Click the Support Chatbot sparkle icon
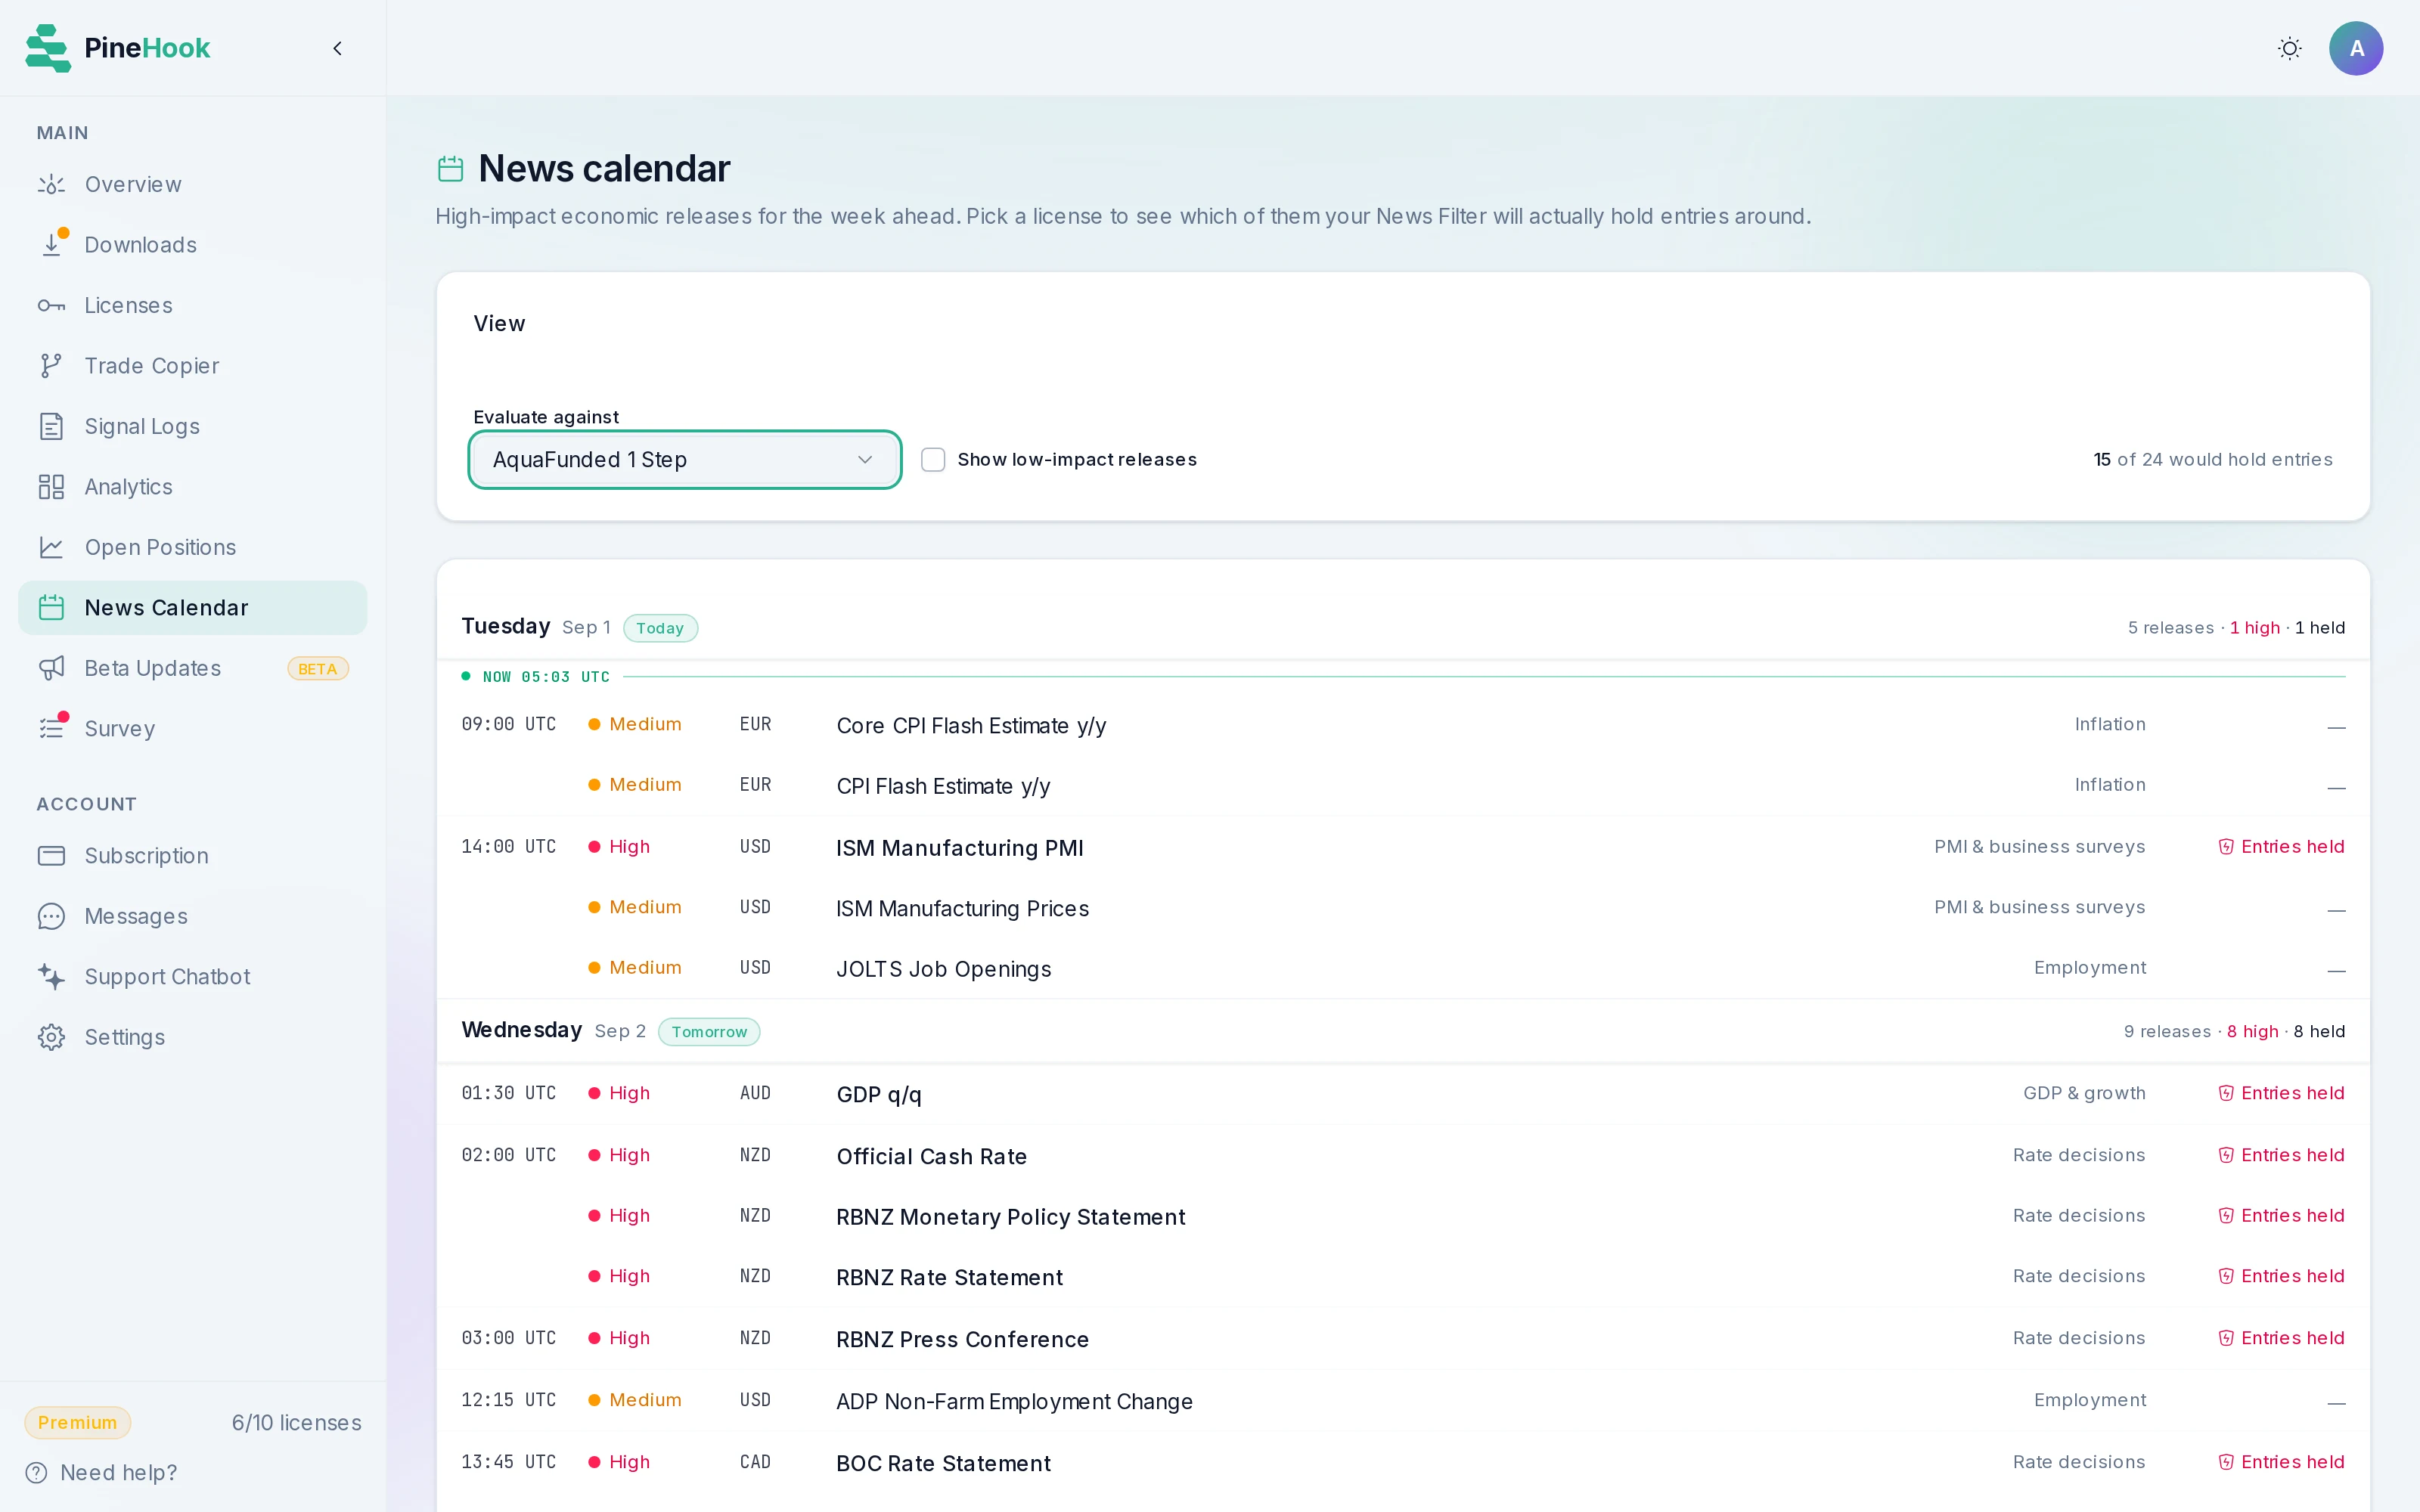 coord(51,977)
